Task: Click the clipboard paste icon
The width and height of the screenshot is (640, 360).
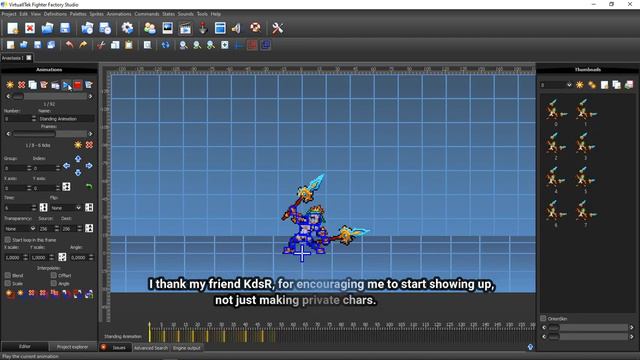Action: click(129, 45)
